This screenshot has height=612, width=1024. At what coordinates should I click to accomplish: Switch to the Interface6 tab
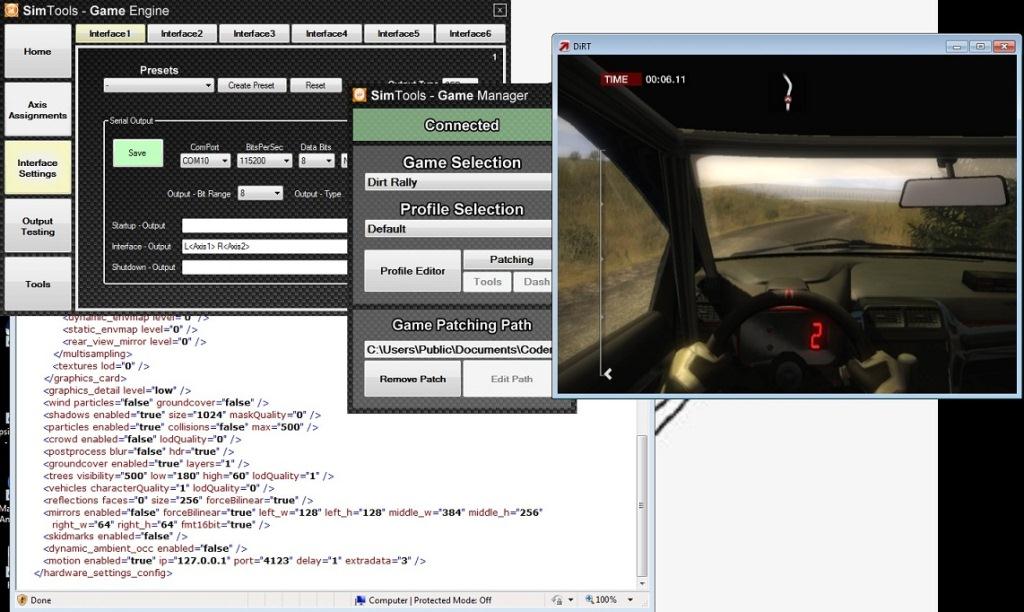(x=469, y=33)
